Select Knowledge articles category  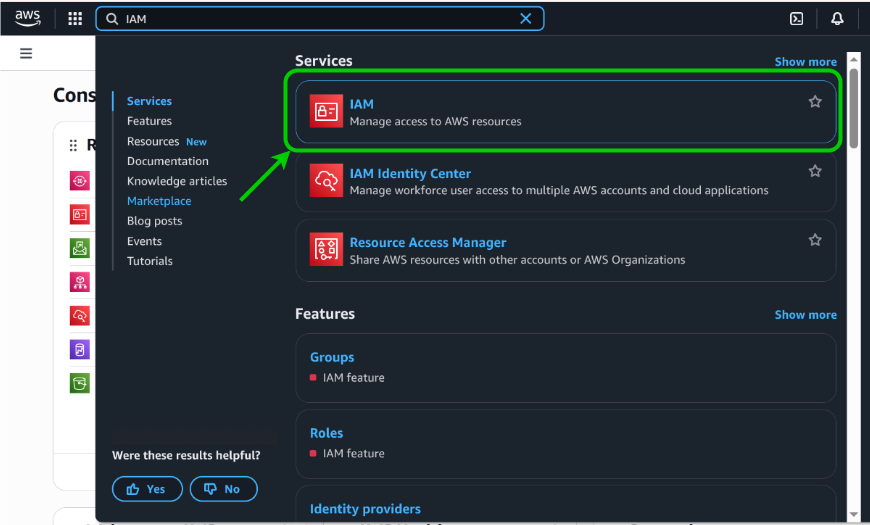coord(177,181)
